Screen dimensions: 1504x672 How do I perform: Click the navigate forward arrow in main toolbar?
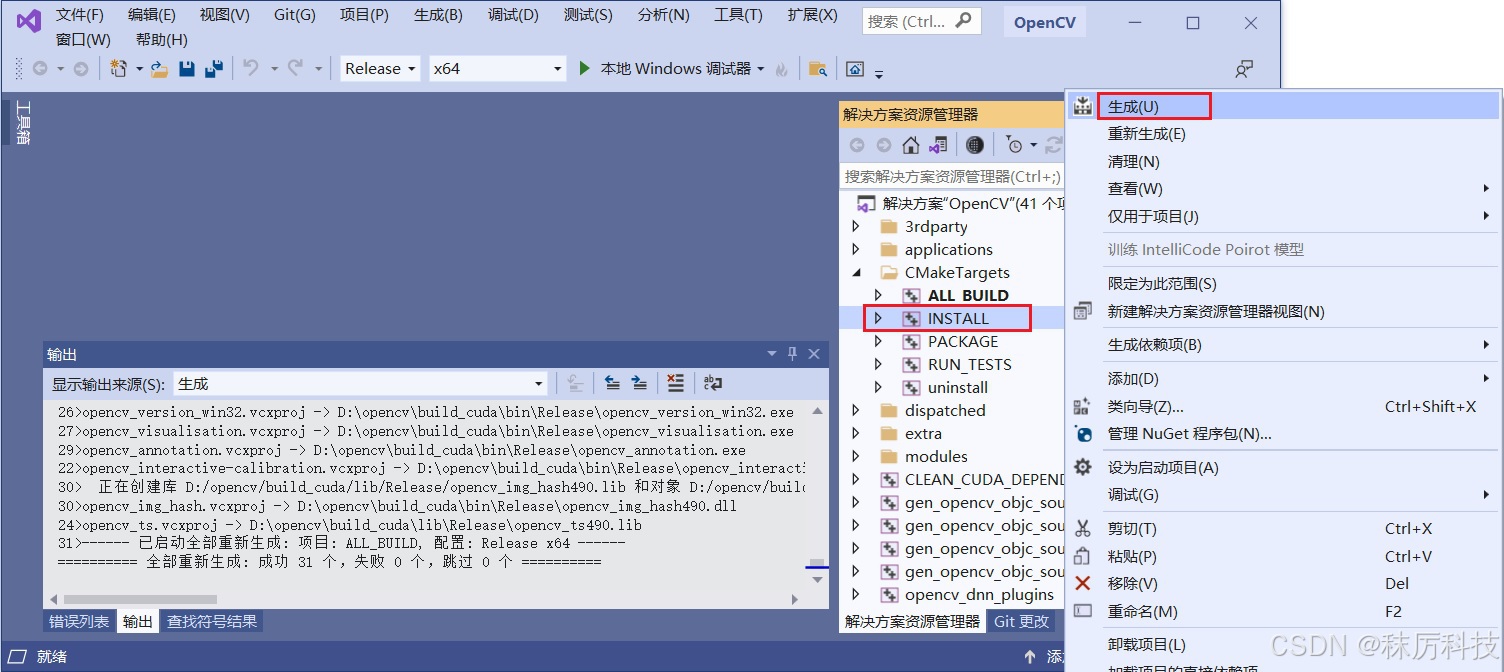81,68
